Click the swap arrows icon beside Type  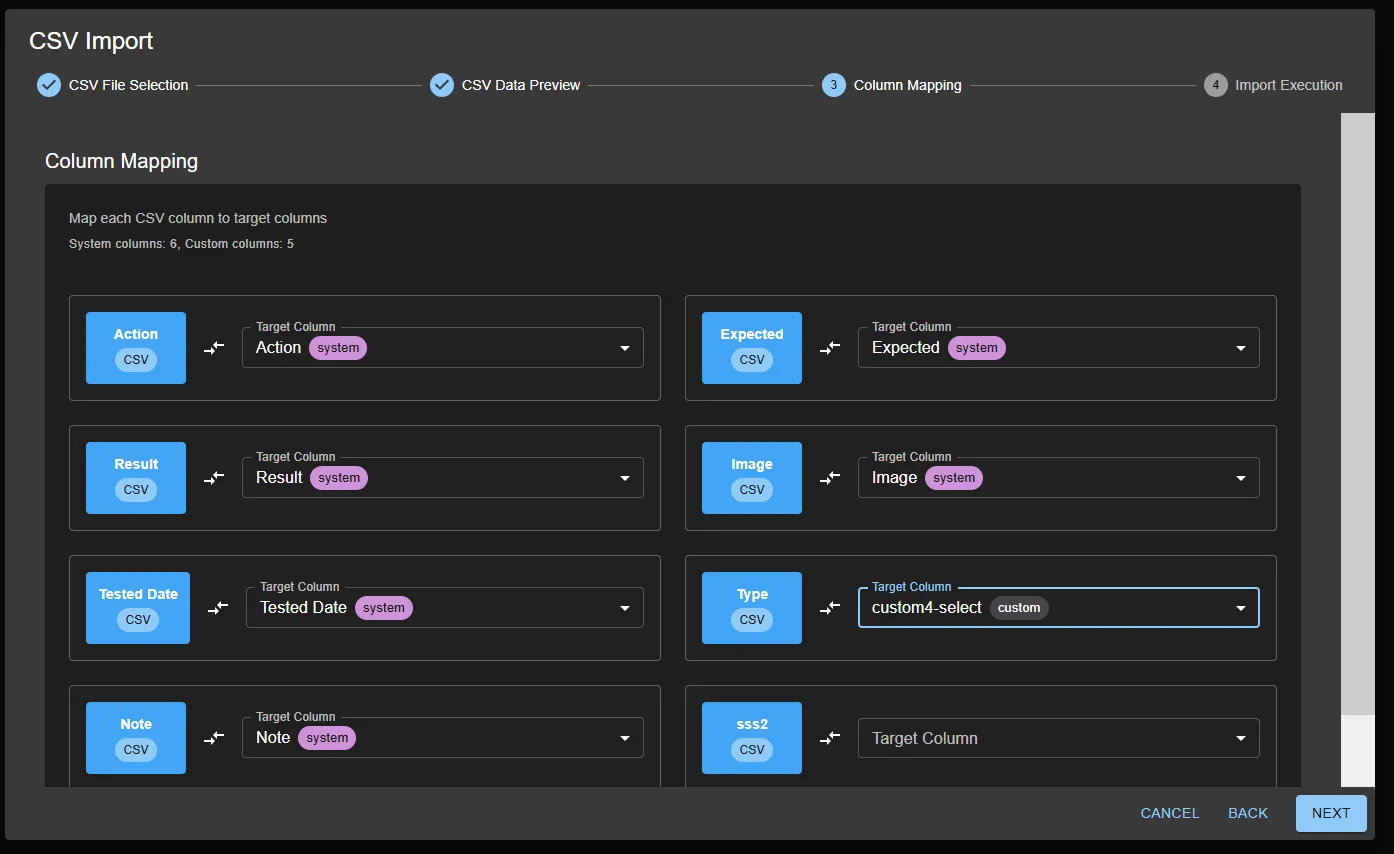830,608
